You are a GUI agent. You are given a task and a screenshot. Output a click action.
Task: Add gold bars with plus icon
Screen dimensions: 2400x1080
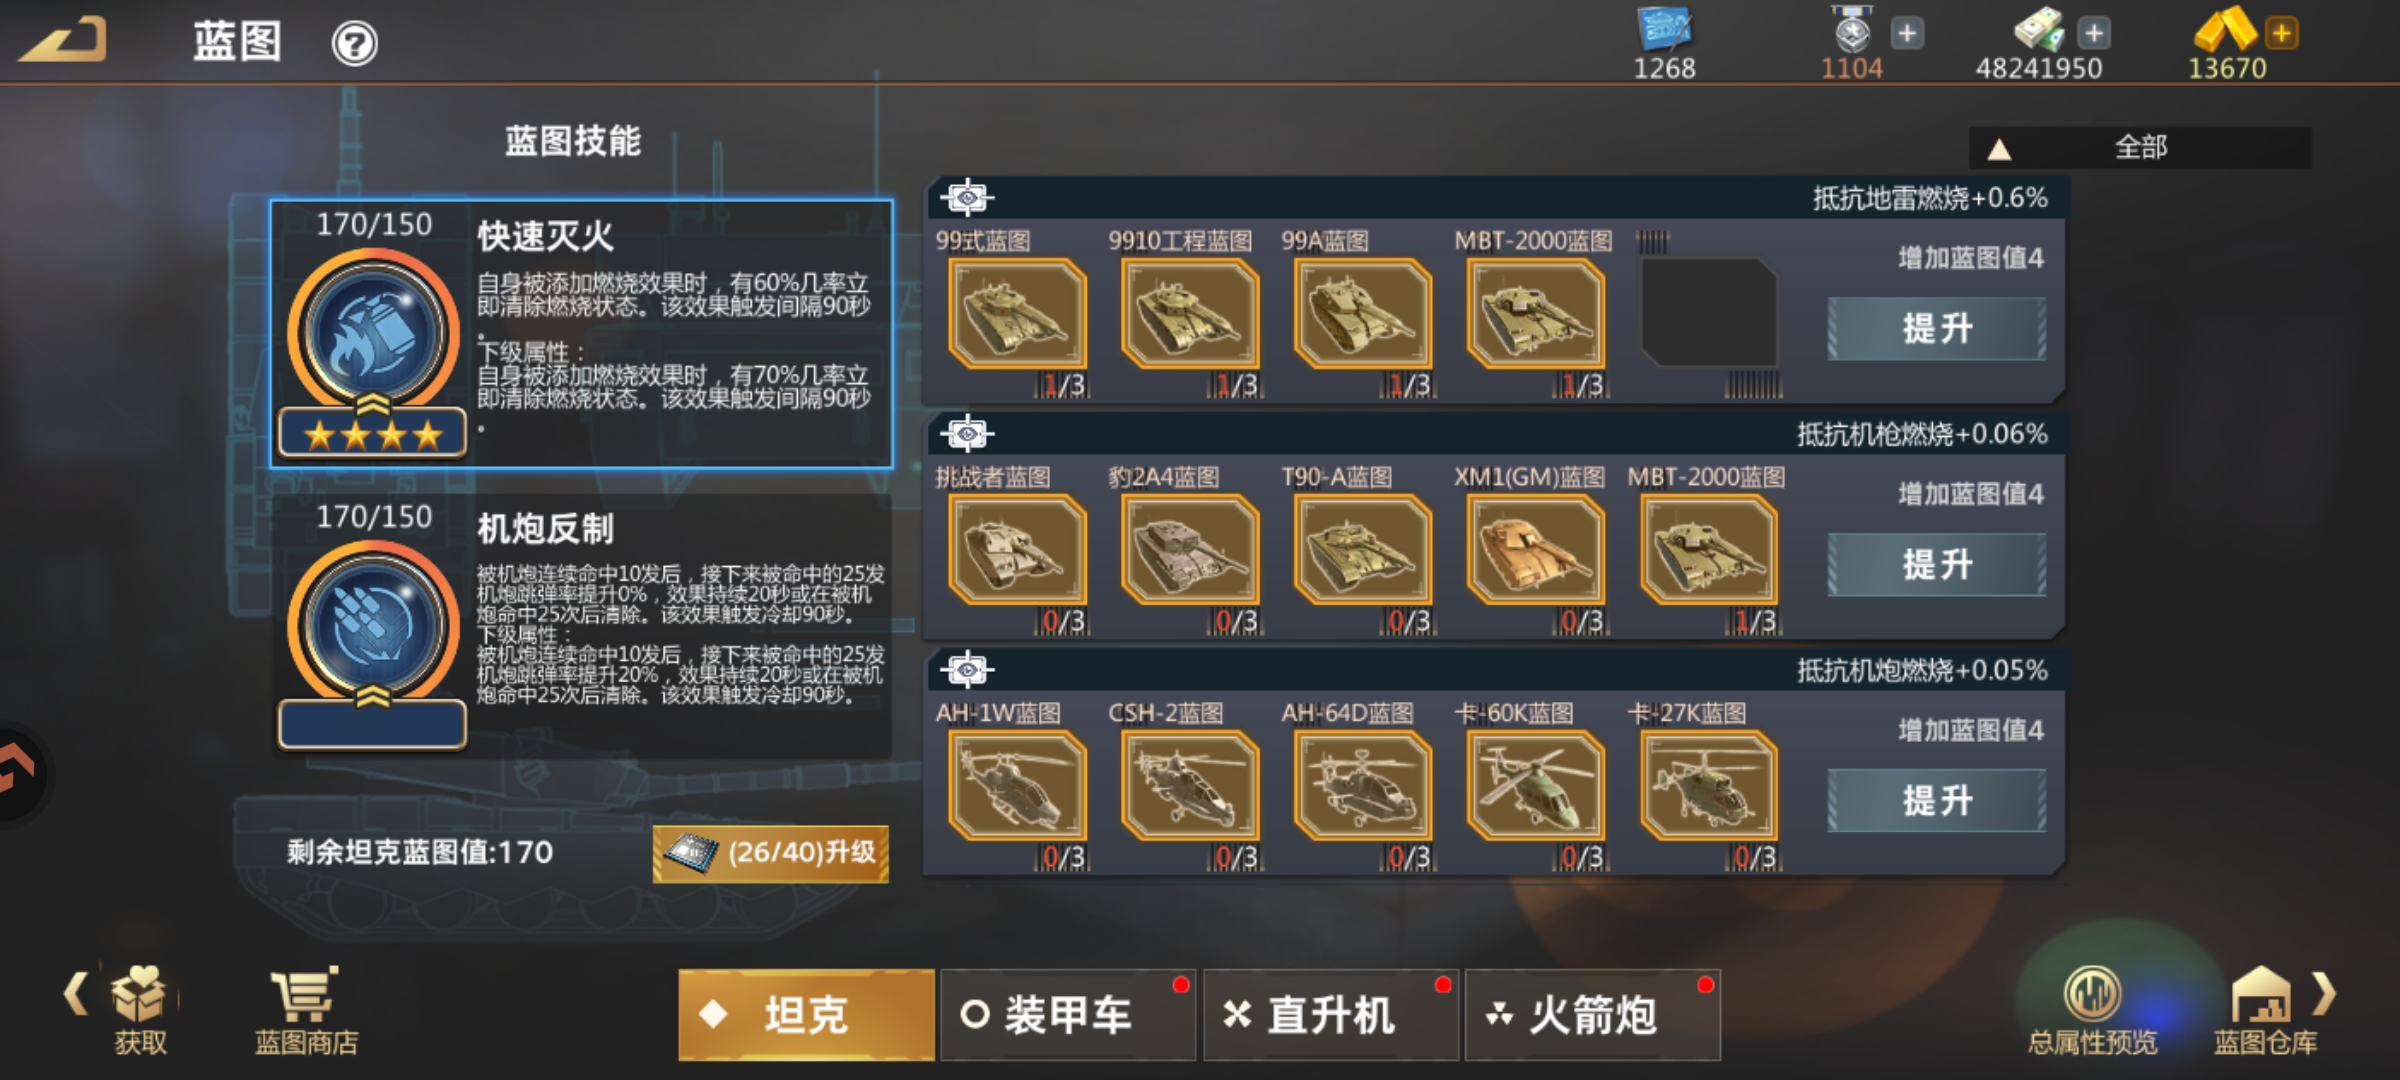pyautogui.click(x=2282, y=33)
